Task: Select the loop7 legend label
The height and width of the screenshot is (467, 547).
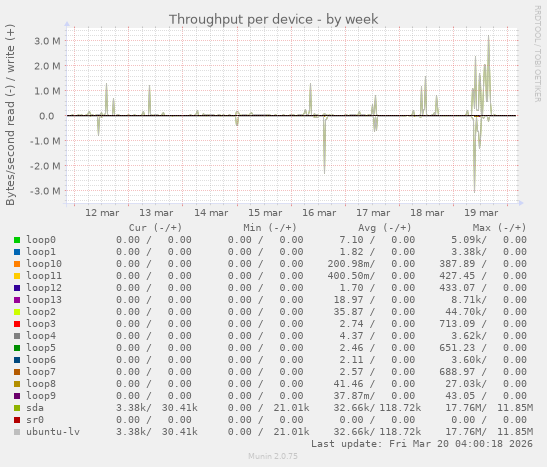Action: (41, 372)
